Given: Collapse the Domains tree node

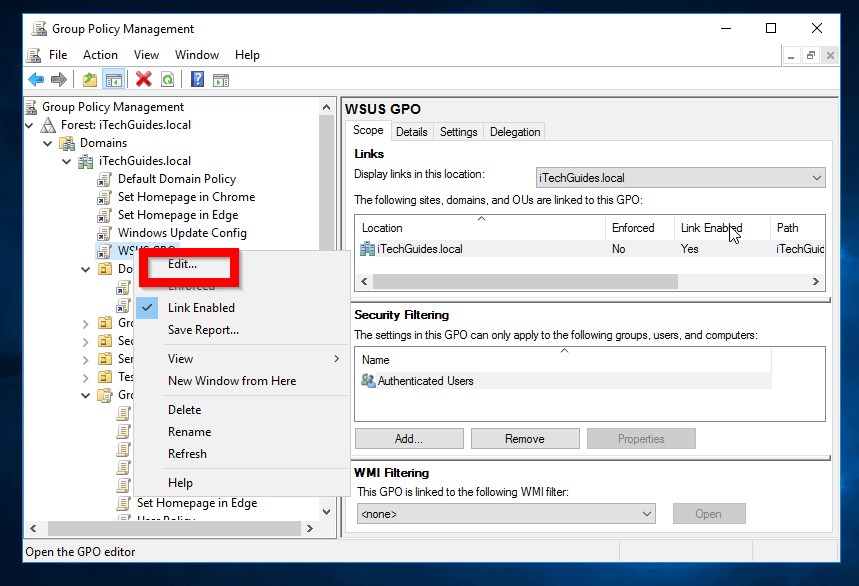Looking at the screenshot, I should 48,143.
